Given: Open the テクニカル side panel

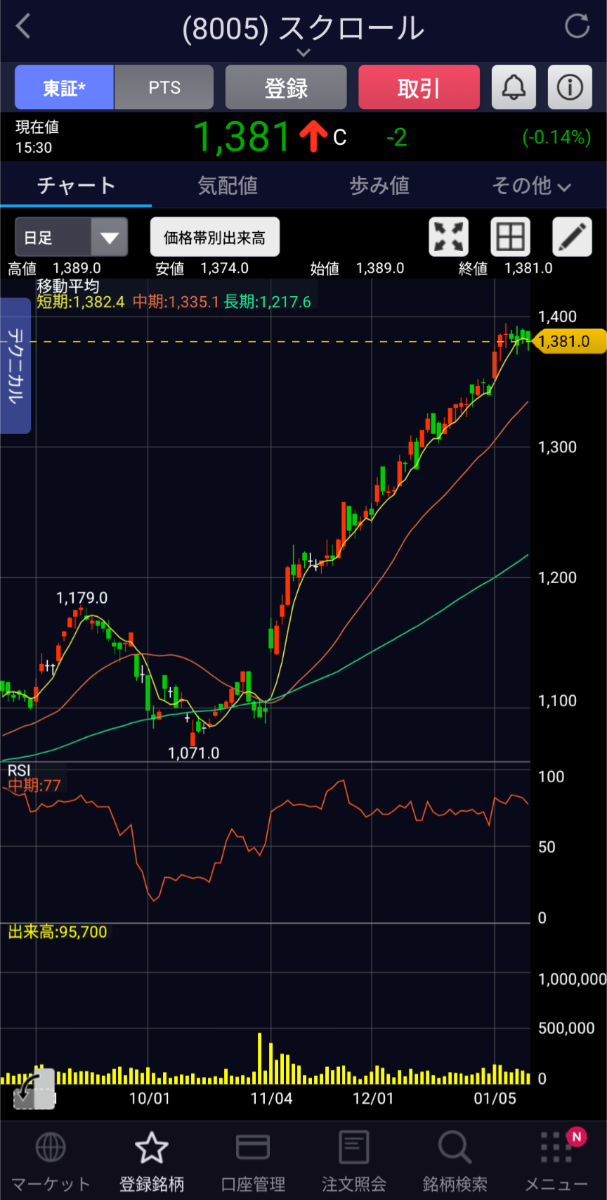Looking at the screenshot, I should (x=16, y=365).
